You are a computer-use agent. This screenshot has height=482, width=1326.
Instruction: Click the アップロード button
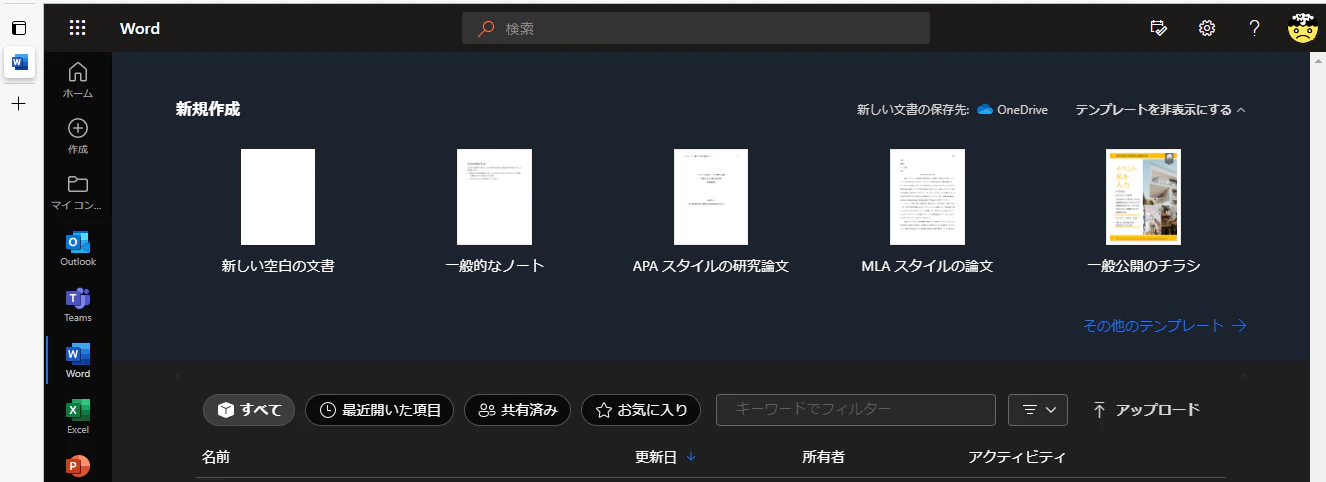click(x=1145, y=410)
